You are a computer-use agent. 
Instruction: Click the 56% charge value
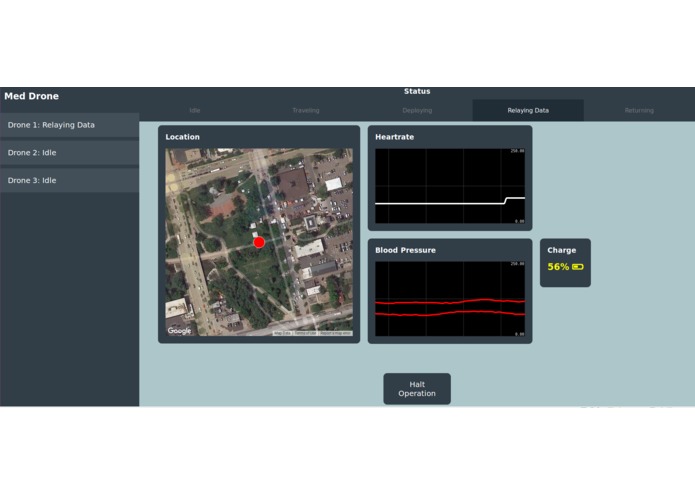click(x=558, y=267)
